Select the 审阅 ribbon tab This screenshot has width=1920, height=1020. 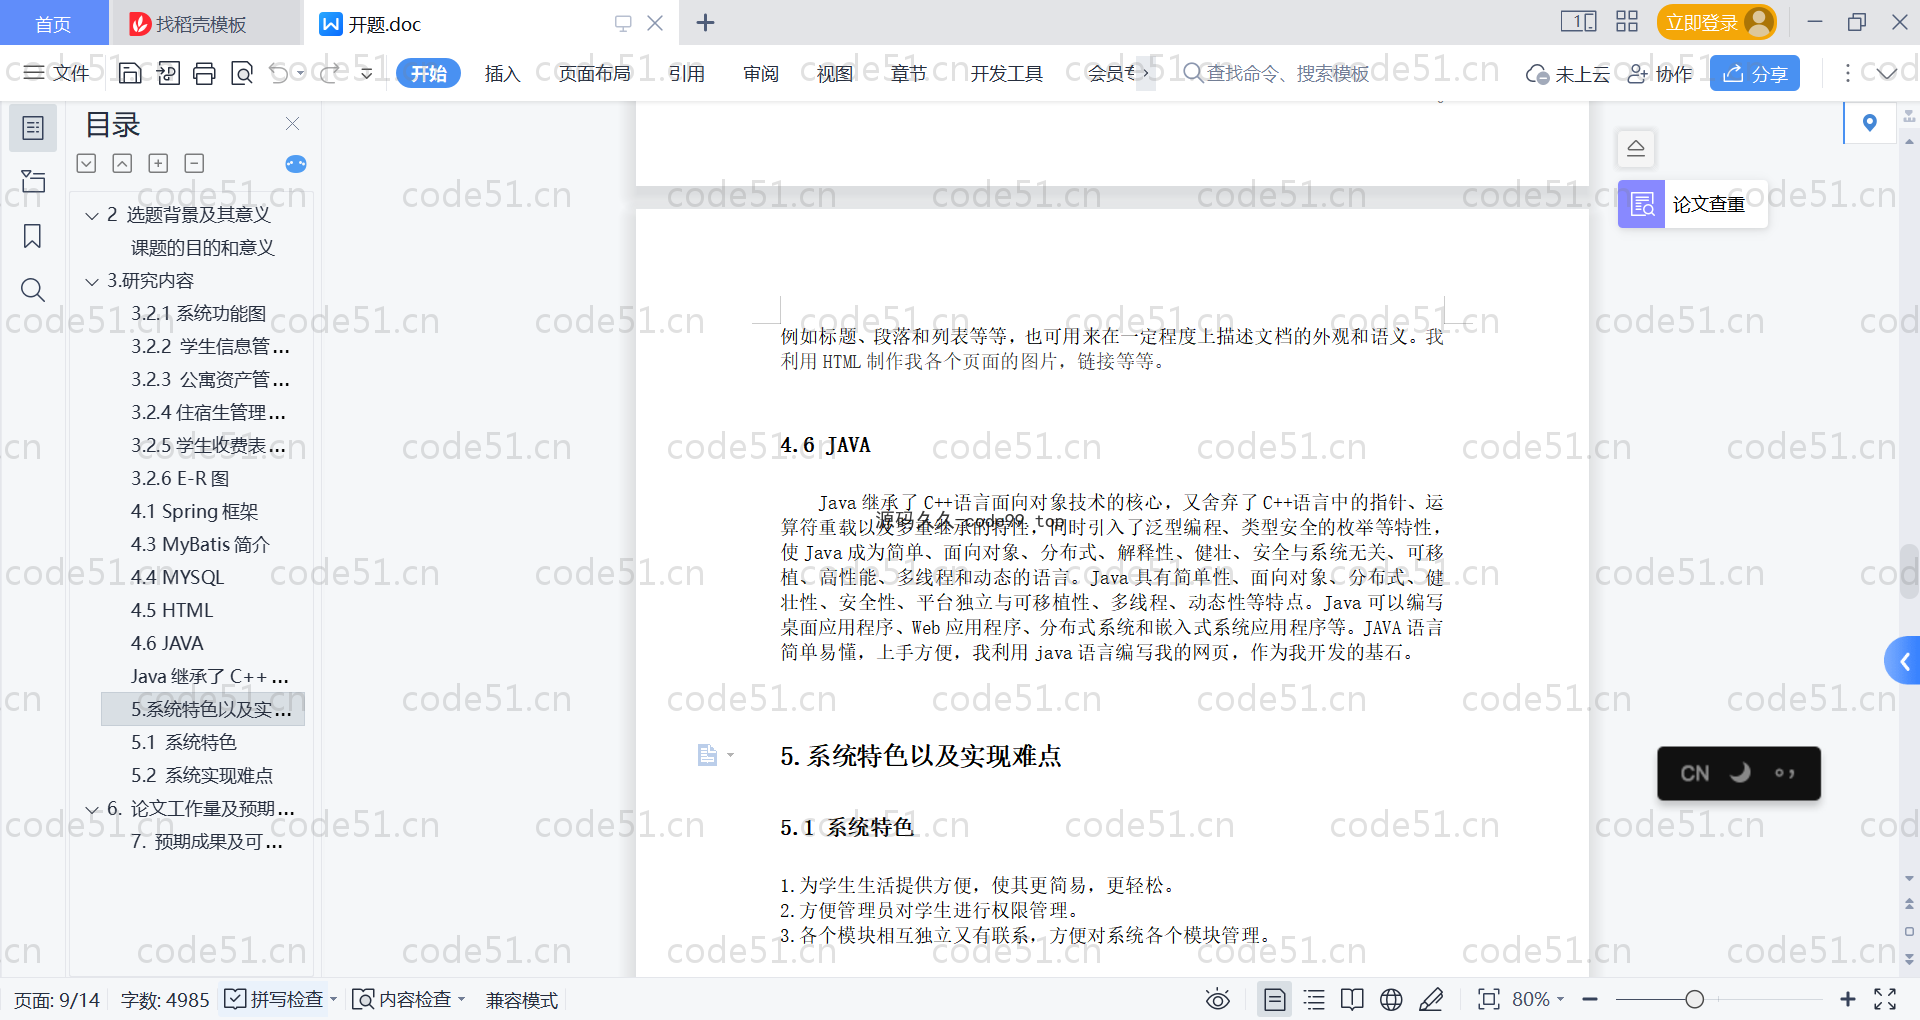pos(760,73)
